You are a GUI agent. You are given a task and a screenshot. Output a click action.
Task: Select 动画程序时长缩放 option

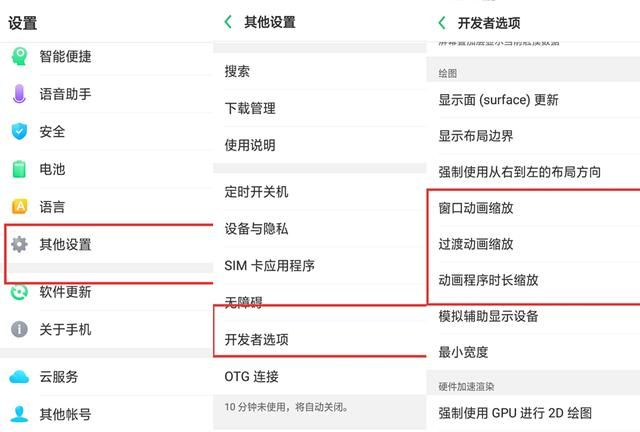pyautogui.click(x=489, y=280)
